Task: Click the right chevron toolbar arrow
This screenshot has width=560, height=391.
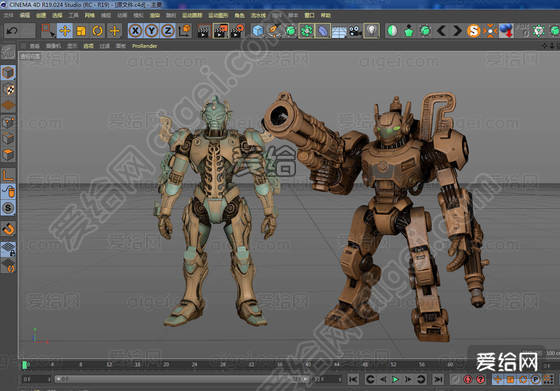Action: pos(457,31)
